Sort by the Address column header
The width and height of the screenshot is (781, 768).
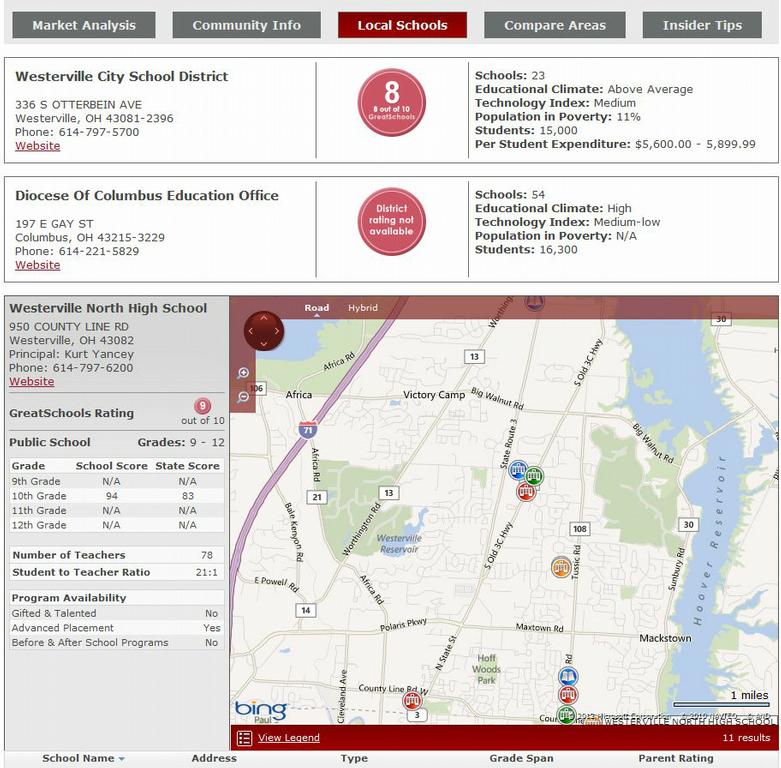(x=214, y=758)
